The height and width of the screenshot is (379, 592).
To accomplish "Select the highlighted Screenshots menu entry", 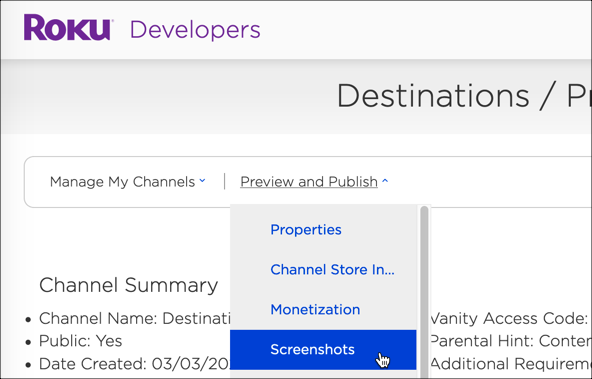I will click(323, 350).
